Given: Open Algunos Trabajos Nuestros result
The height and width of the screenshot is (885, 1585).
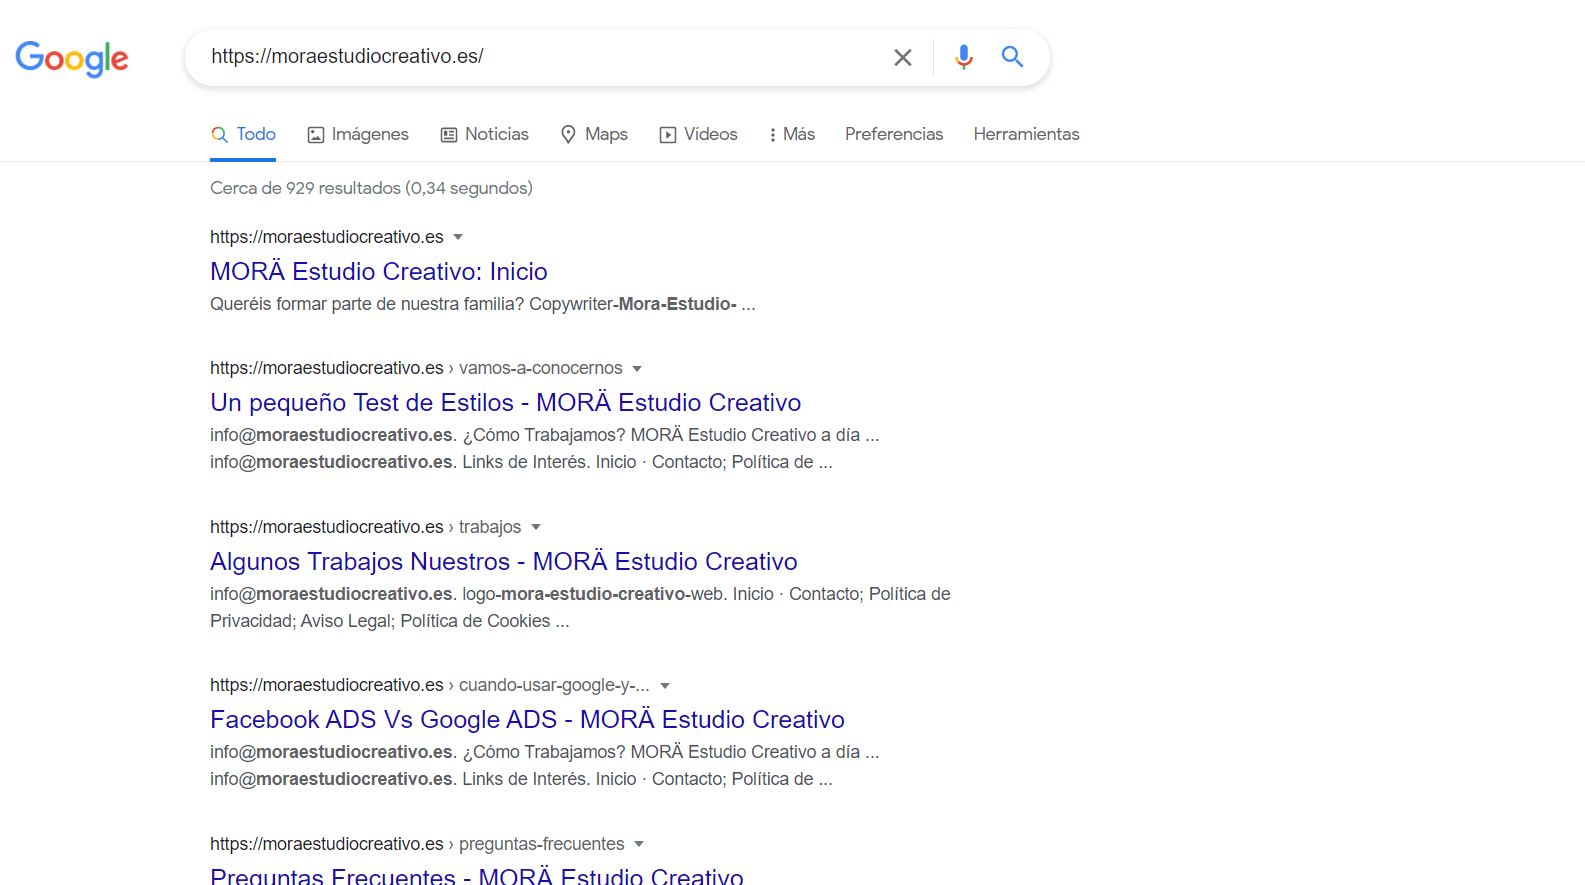Looking at the screenshot, I should [x=504, y=562].
